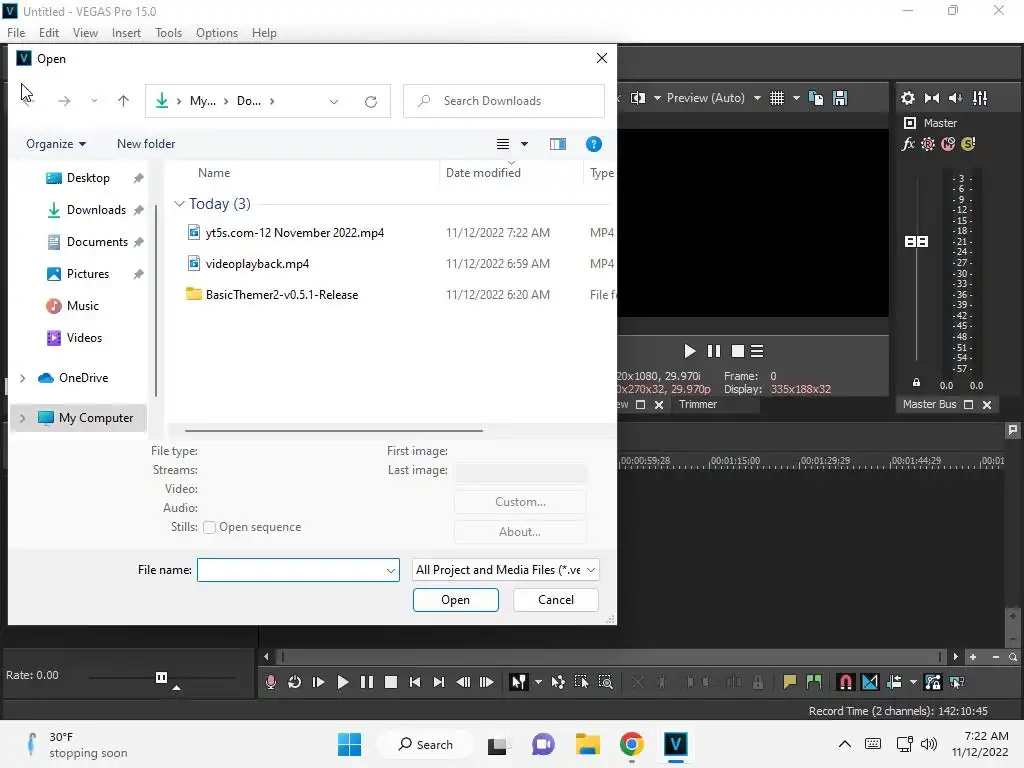1024x768 pixels.
Task: Toggle Enable Snapping magnet icon
Action: 846,682
